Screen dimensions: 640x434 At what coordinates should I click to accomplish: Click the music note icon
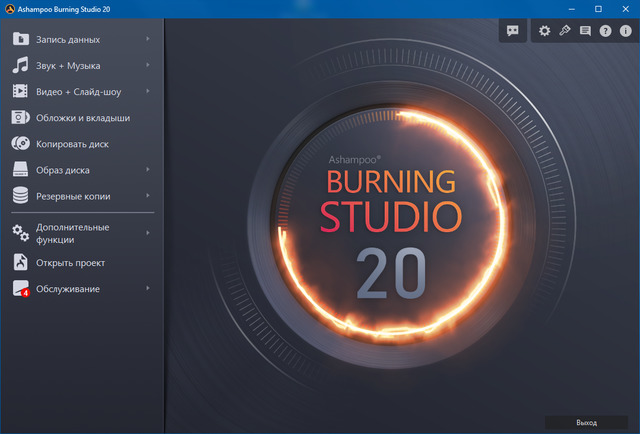pos(21,66)
